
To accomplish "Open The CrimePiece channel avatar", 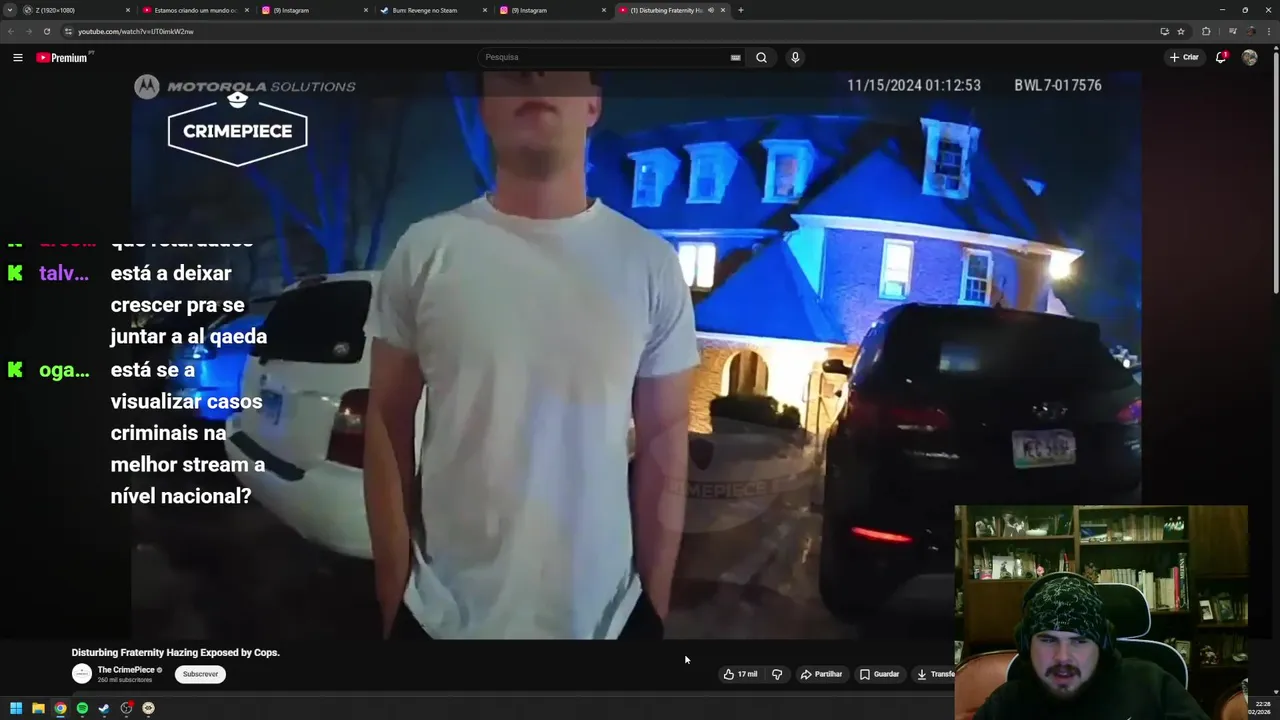I will pos(82,674).
